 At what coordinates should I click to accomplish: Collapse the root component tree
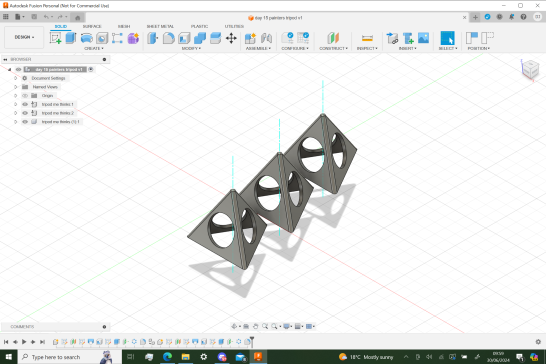coord(9,69)
